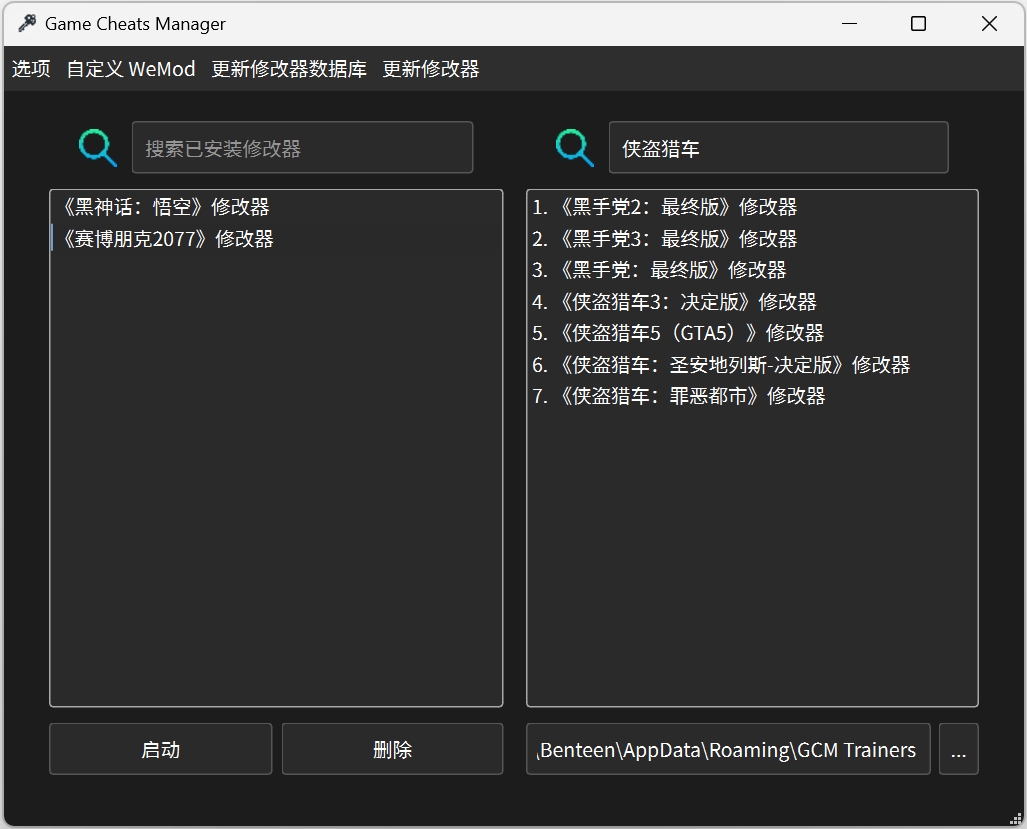Select result 4 《侠盗猎车3：决定版》修改器
Viewport: 1027px width, 829px height.
coord(753,301)
